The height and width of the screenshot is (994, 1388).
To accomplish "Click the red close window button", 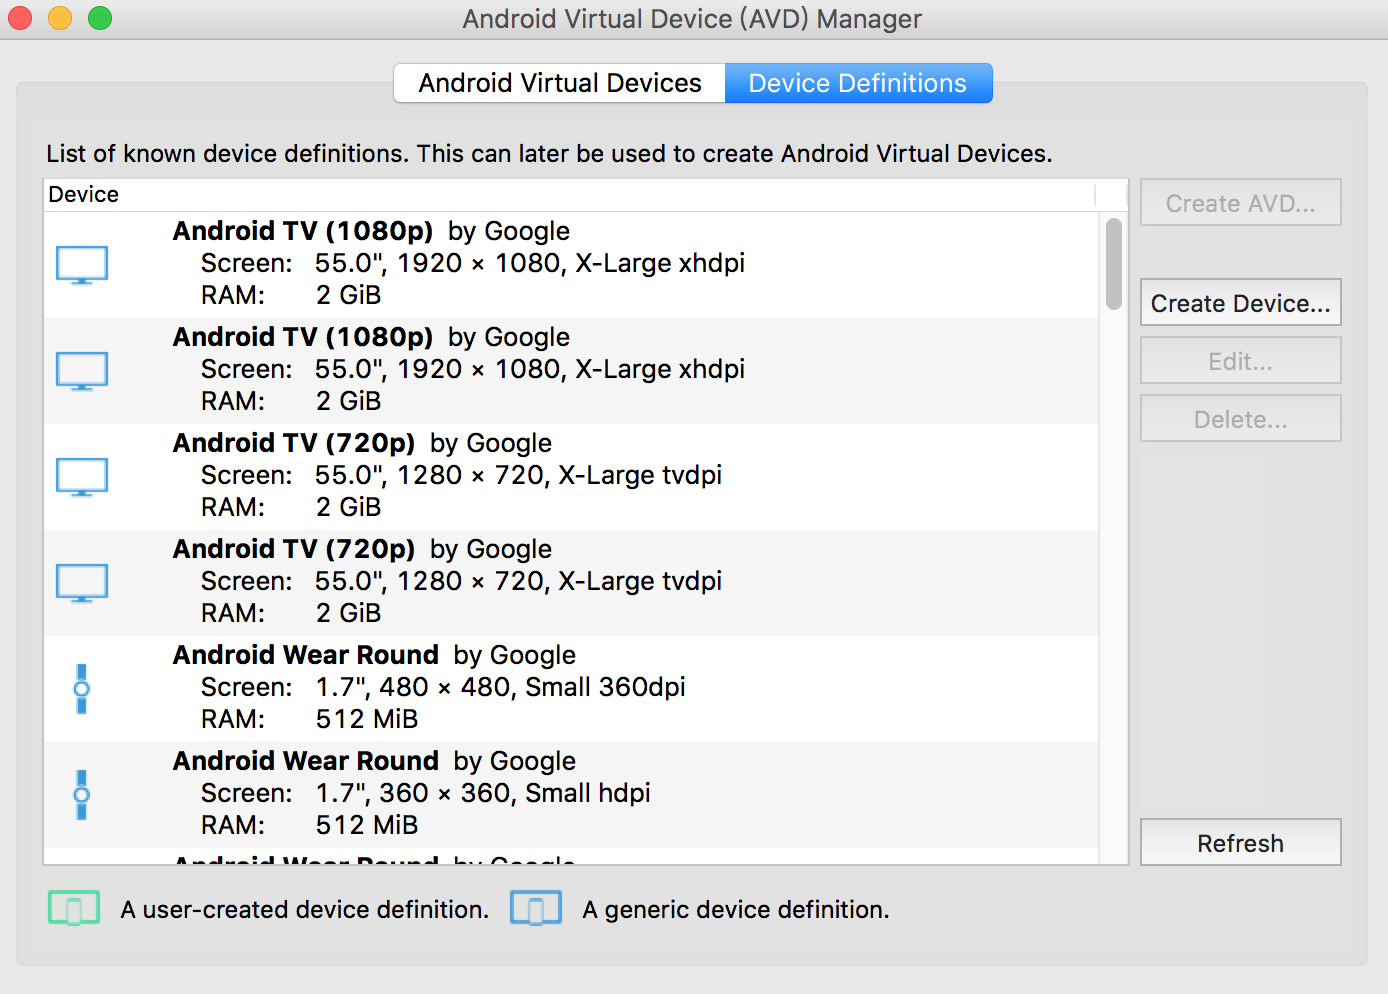I will [x=20, y=18].
